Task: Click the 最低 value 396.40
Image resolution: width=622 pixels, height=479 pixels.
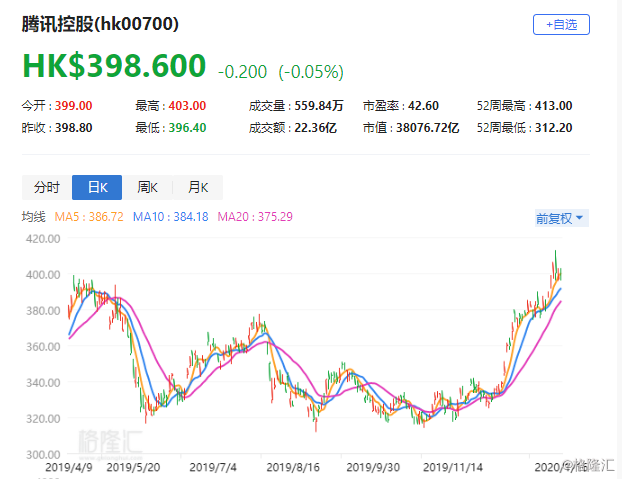Action: coord(187,128)
